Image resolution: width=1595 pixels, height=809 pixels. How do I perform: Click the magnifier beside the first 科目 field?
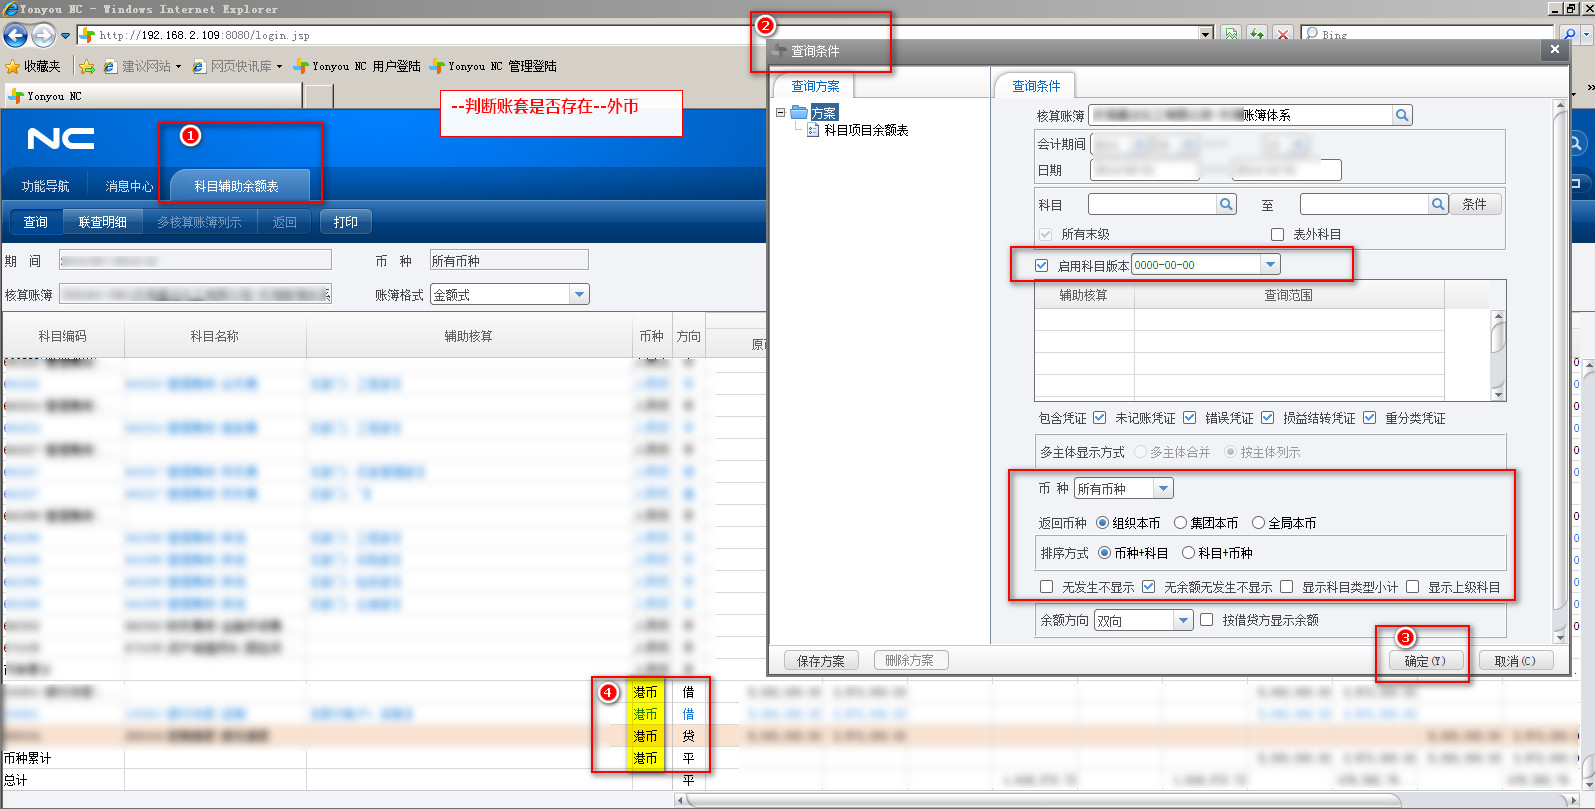(x=1226, y=204)
